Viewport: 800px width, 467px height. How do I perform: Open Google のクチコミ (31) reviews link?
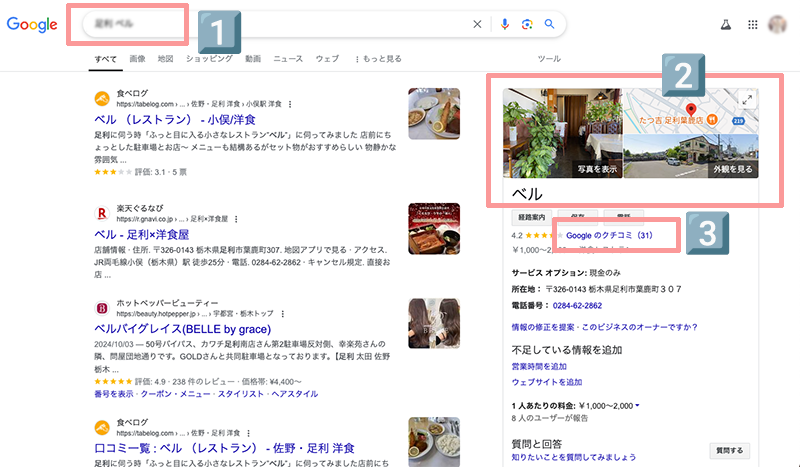coord(609,235)
